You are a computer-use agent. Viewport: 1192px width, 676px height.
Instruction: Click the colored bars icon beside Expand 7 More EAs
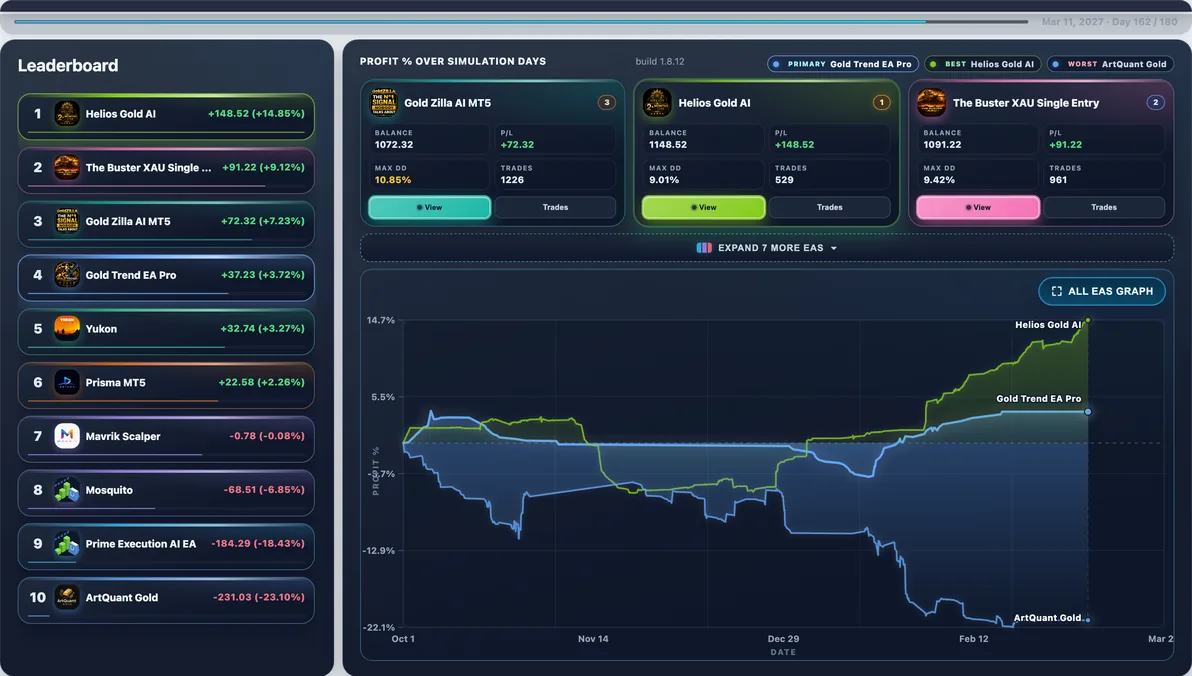click(704, 248)
